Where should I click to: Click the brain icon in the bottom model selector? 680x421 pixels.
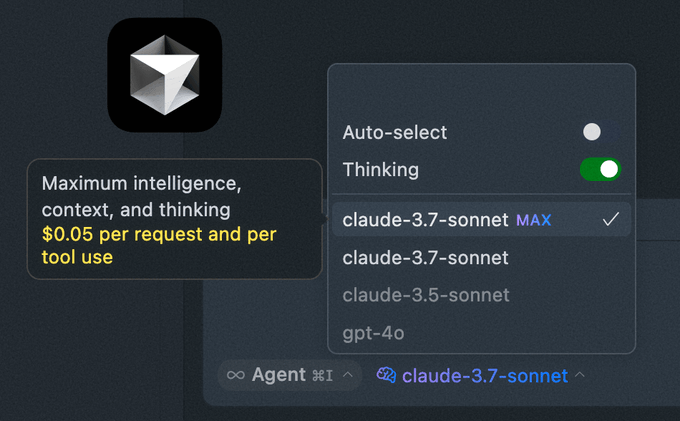pos(386,375)
